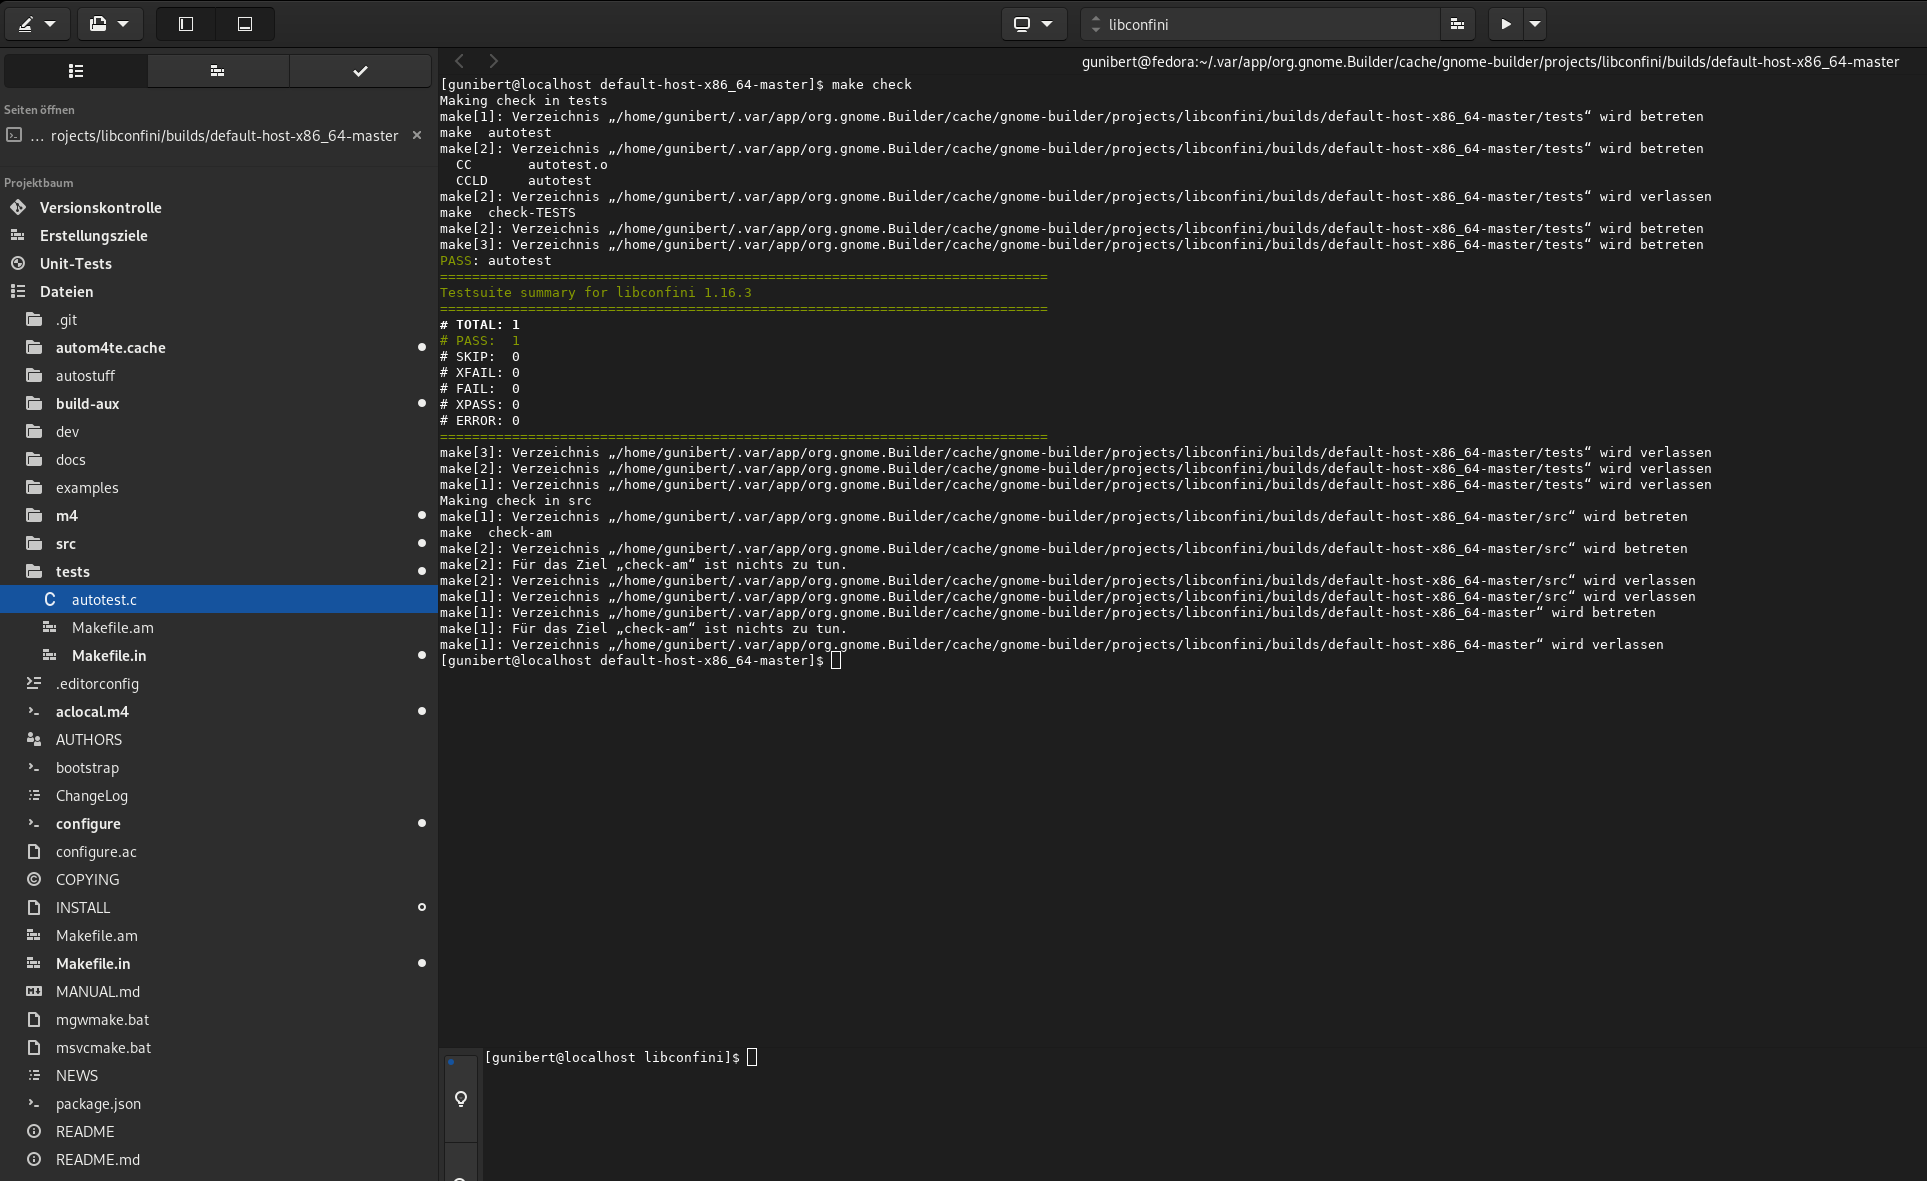1927x1181 pixels.
Task: Click the libconfini project search field
Action: 1262,24
